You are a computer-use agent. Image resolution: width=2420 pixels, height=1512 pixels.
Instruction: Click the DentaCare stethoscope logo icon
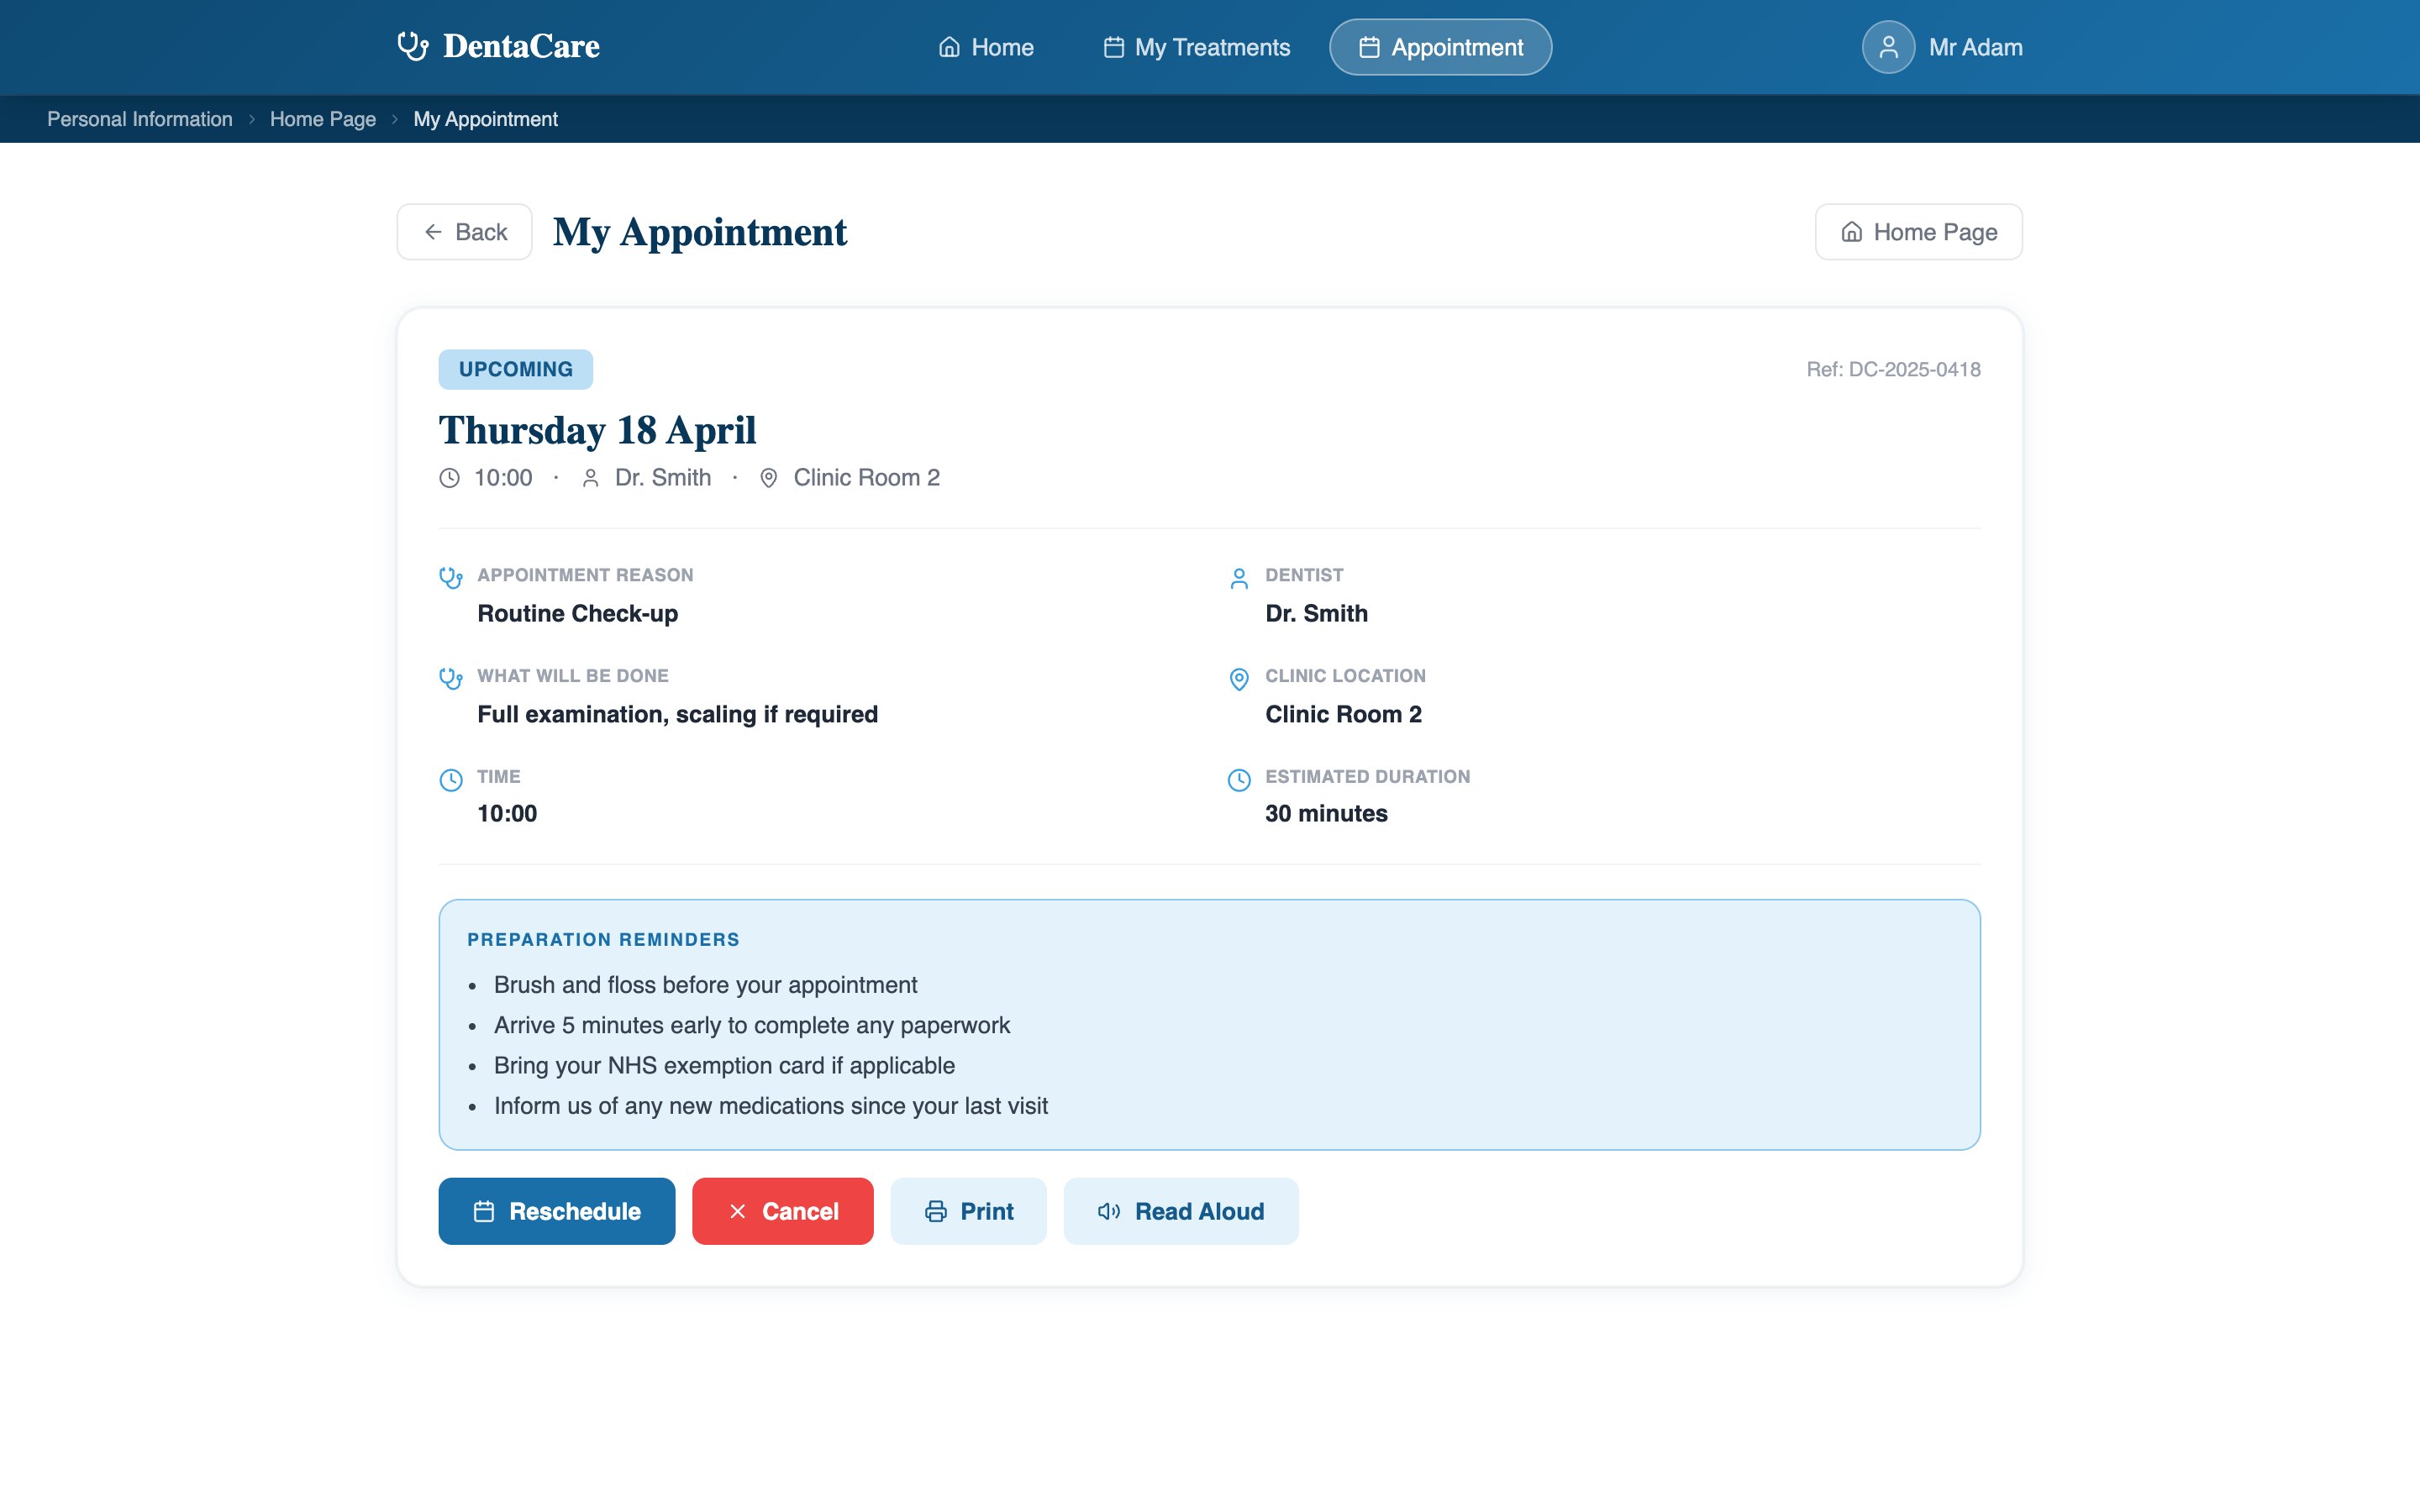pos(412,46)
